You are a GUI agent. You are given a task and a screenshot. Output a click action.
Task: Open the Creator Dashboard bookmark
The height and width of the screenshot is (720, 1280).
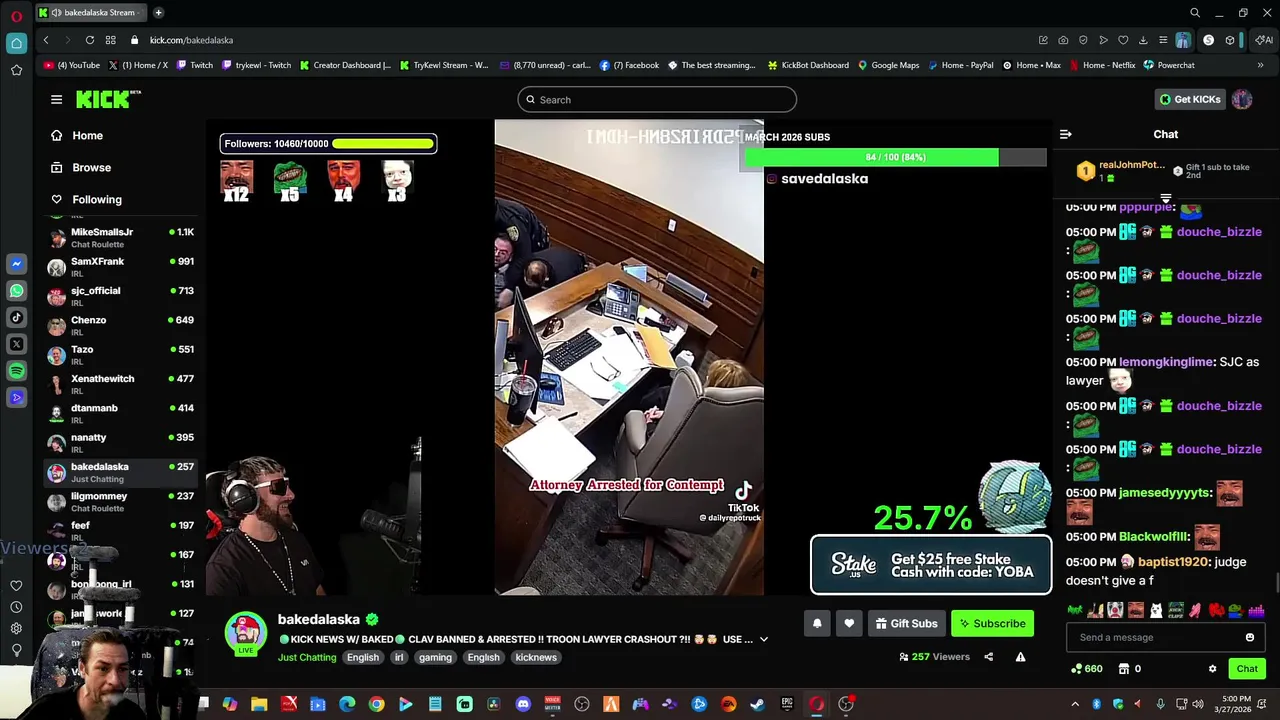345,65
